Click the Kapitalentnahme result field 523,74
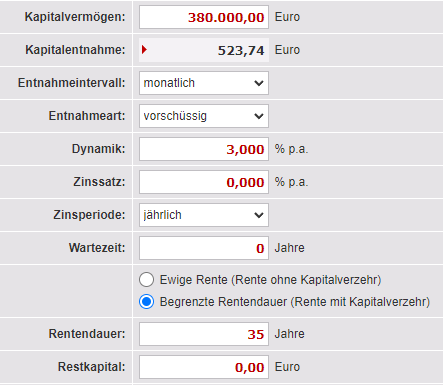This screenshot has width=443, height=385. click(x=204, y=50)
